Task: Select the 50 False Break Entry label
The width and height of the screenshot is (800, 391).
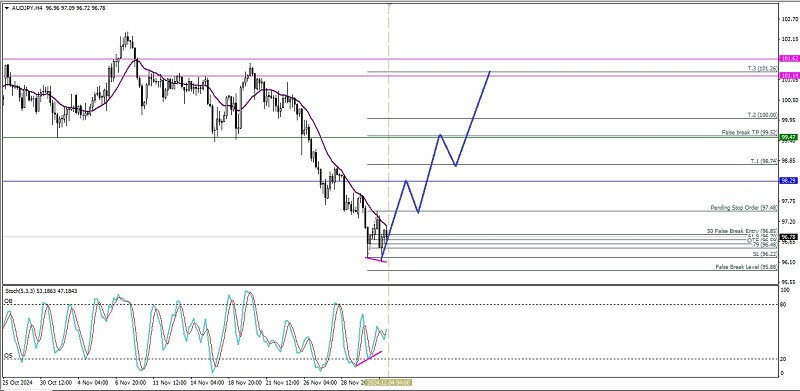Action: [741, 231]
